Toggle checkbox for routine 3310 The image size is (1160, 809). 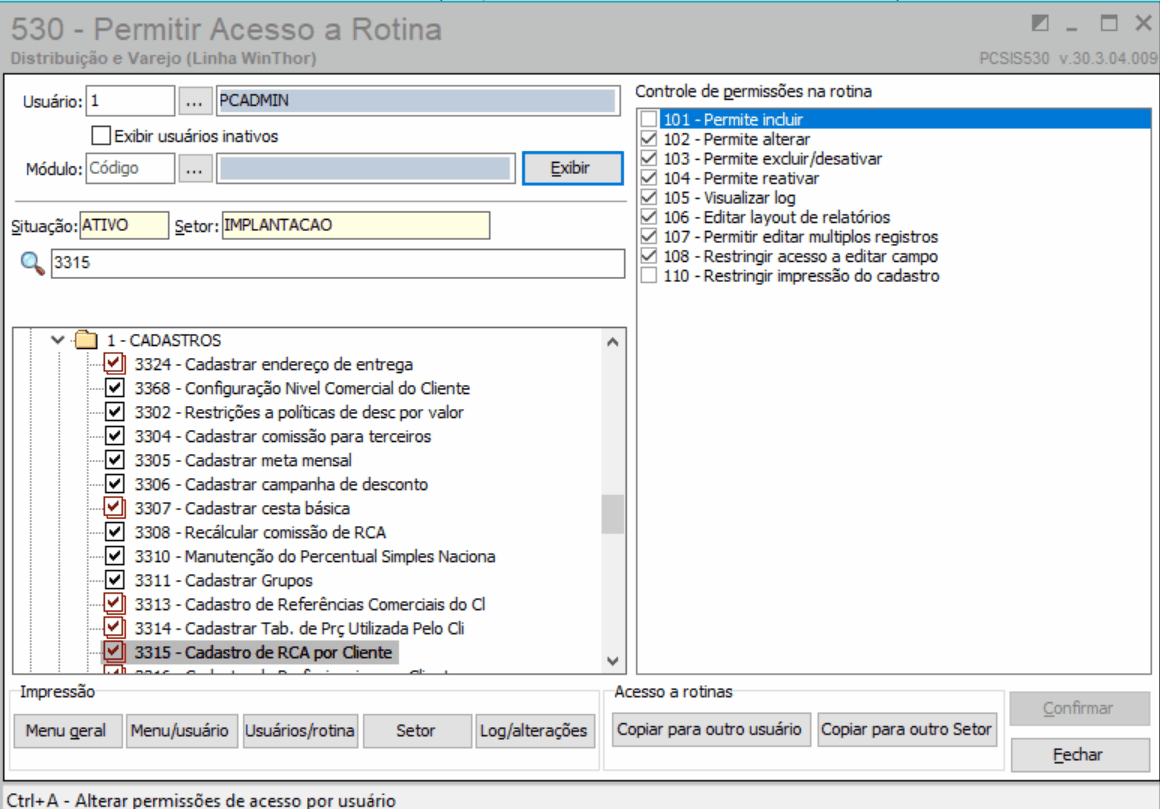(114, 556)
